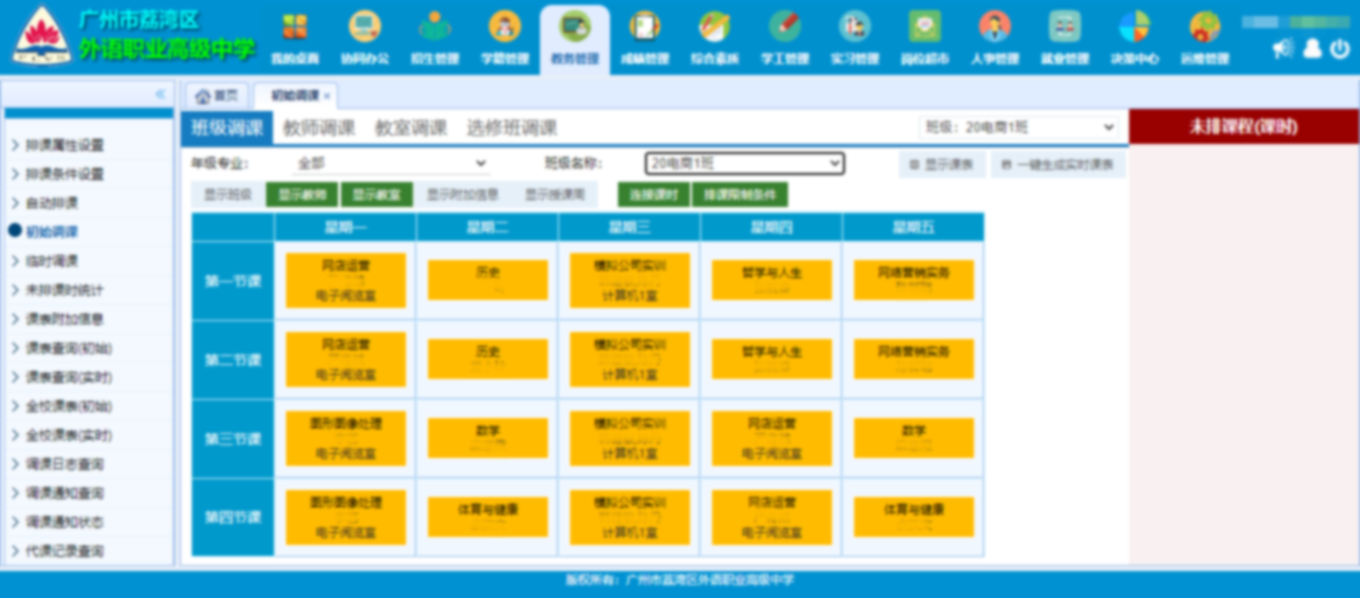The image size is (1360, 598).
Task: Expand 未排课时统计 in sidebar
Action: (x=65, y=290)
